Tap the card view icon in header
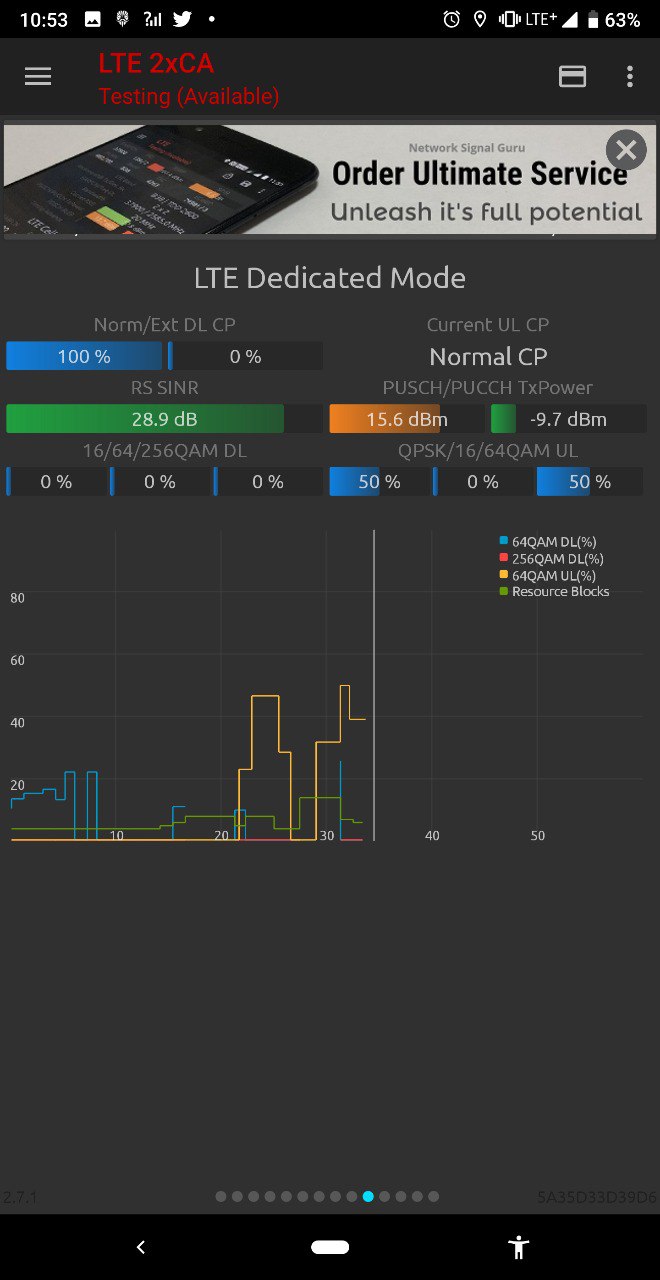The height and width of the screenshot is (1280, 660). click(x=572, y=77)
